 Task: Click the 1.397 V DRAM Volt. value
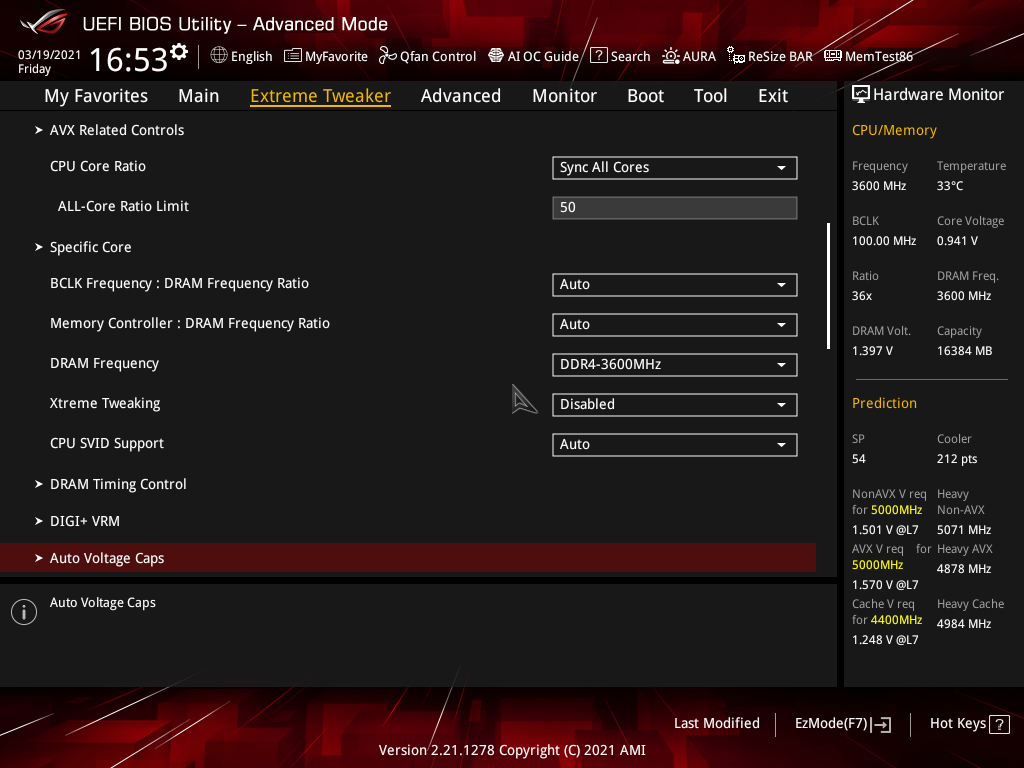[x=872, y=351]
